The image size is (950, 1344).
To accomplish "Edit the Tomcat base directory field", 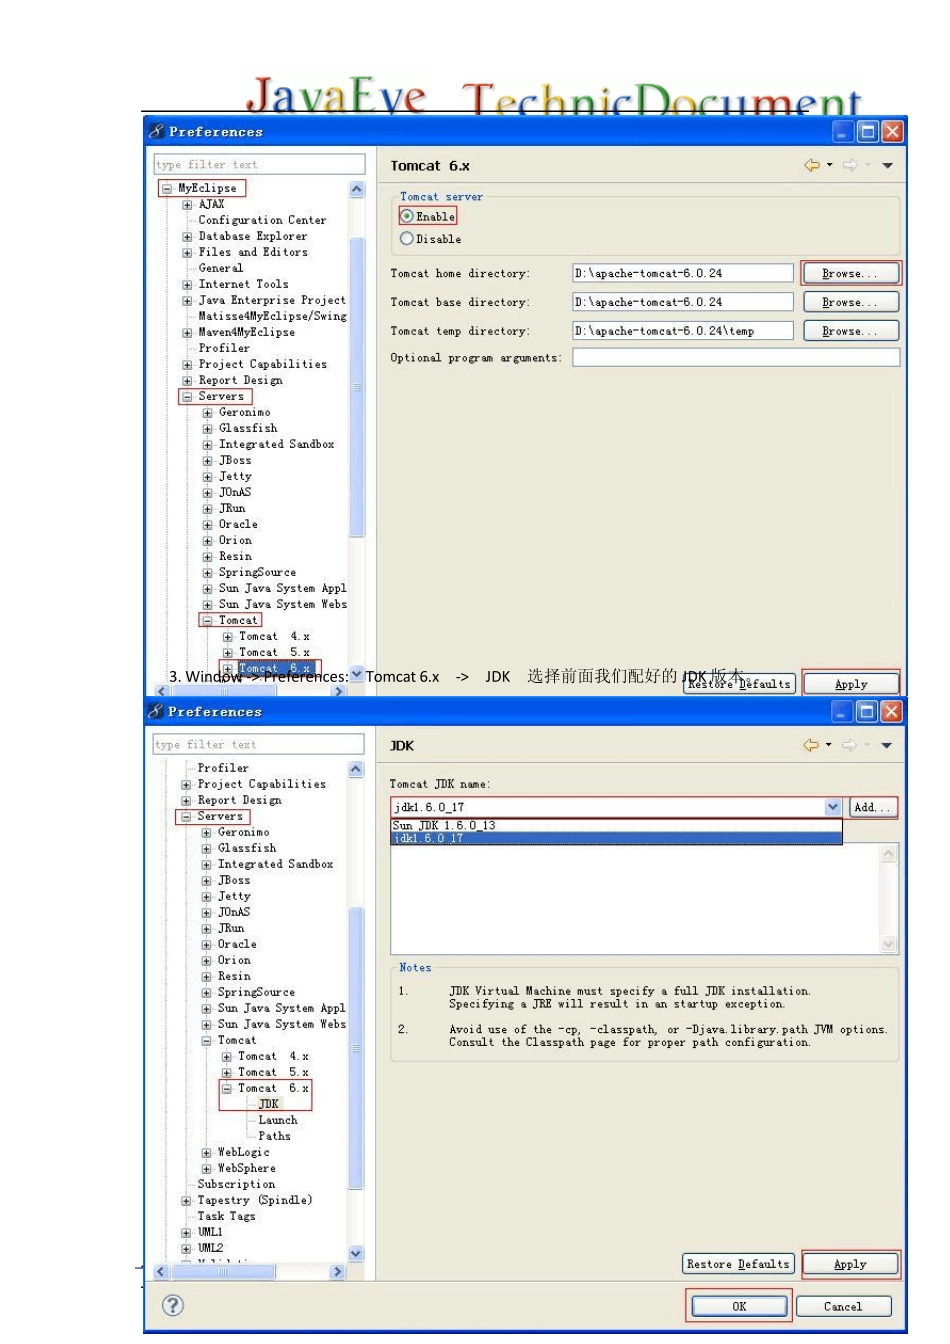I will pyautogui.click(x=683, y=302).
